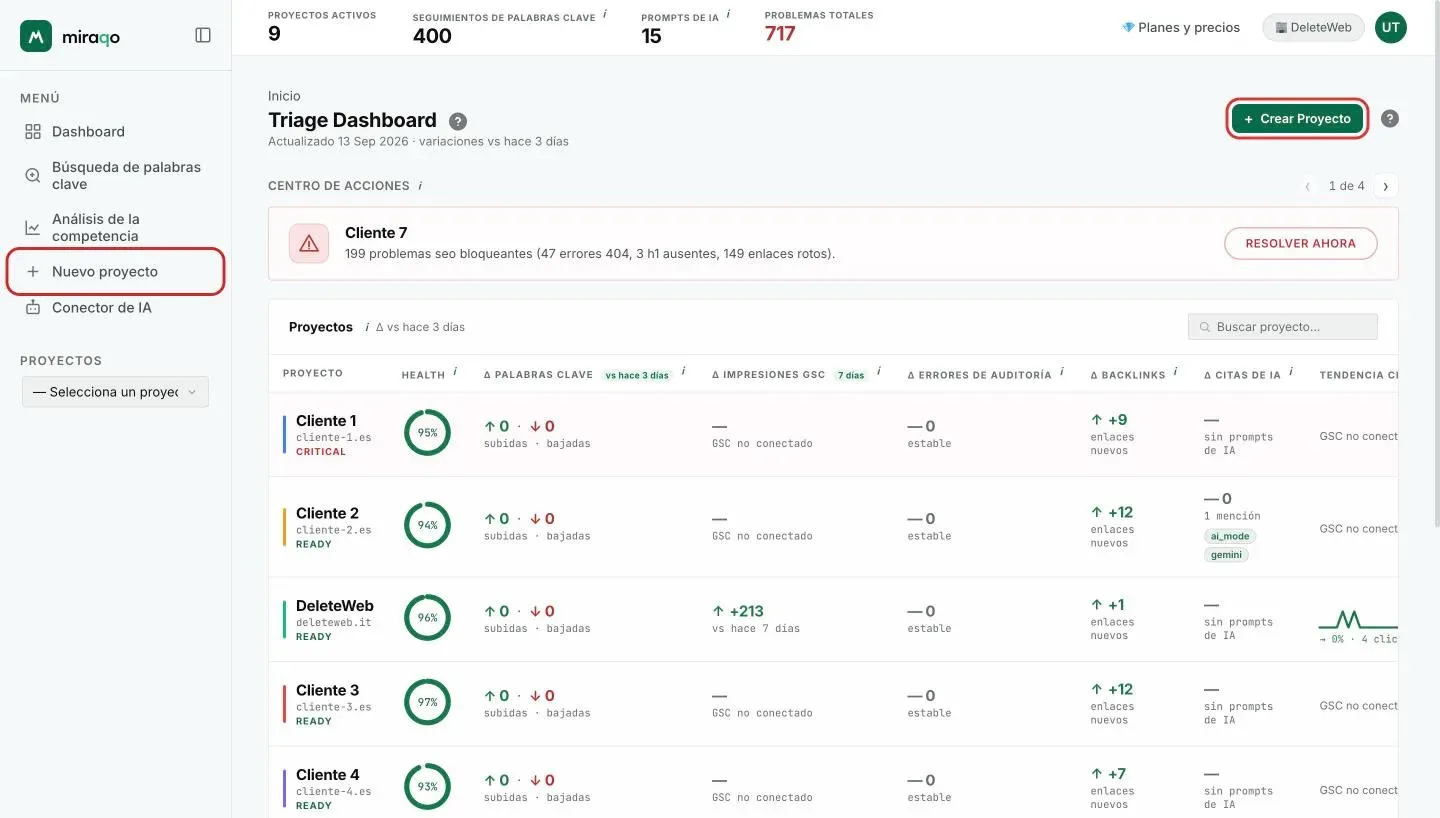Click info icon on Backlinks column header
This screenshot has width=1440, height=818.
point(1176,372)
